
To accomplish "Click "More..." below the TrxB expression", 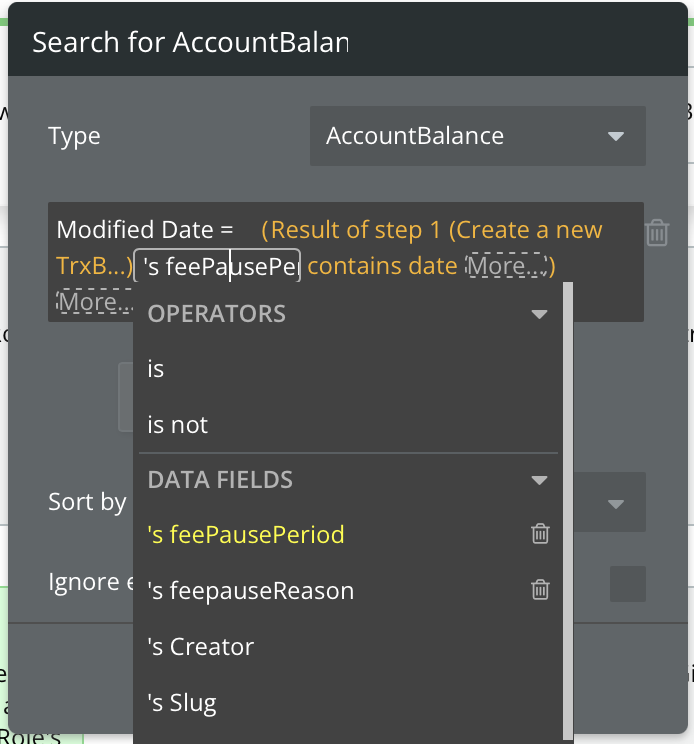I will point(94,301).
